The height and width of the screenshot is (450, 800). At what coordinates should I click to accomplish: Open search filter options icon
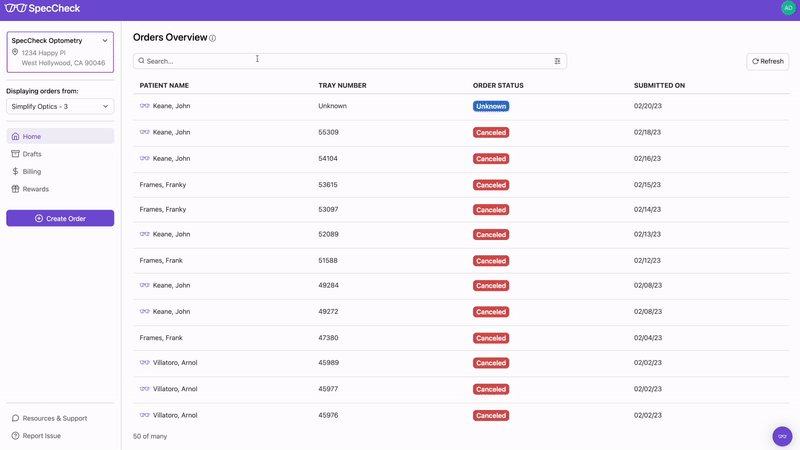coord(558,61)
